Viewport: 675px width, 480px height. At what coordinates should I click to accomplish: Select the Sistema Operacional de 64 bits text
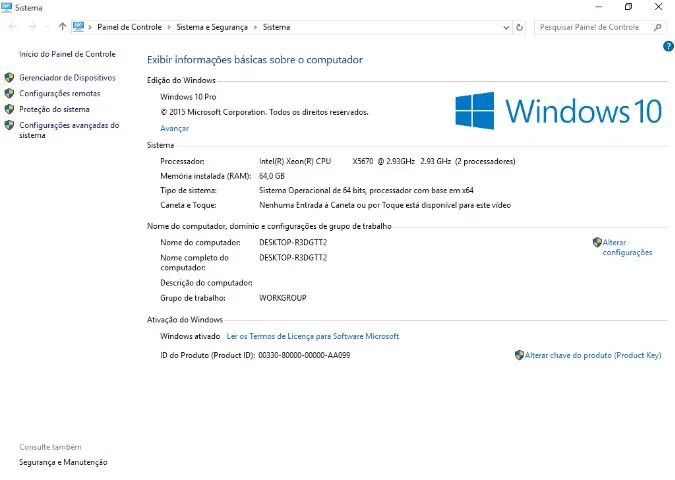(x=366, y=190)
